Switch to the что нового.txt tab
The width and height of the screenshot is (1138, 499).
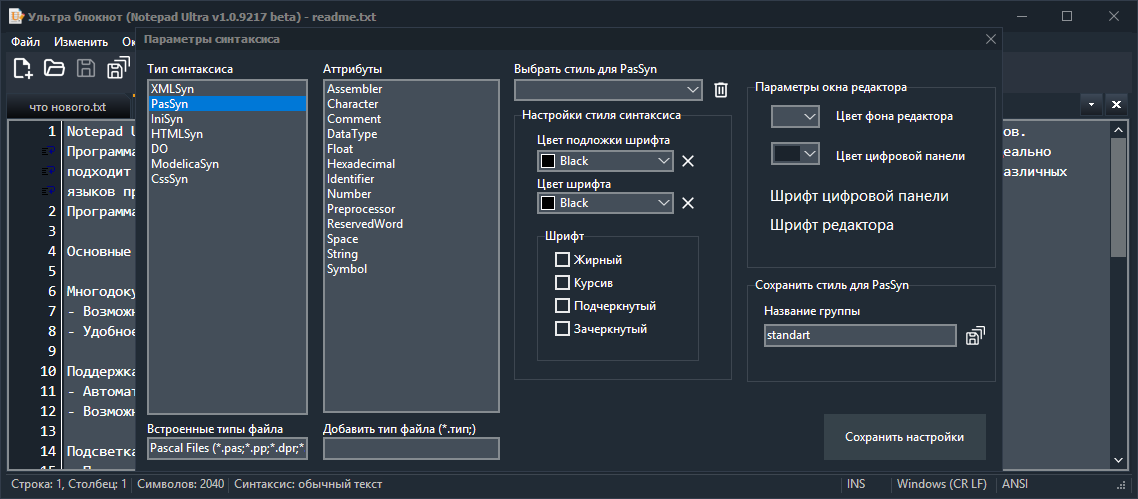coord(67,106)
